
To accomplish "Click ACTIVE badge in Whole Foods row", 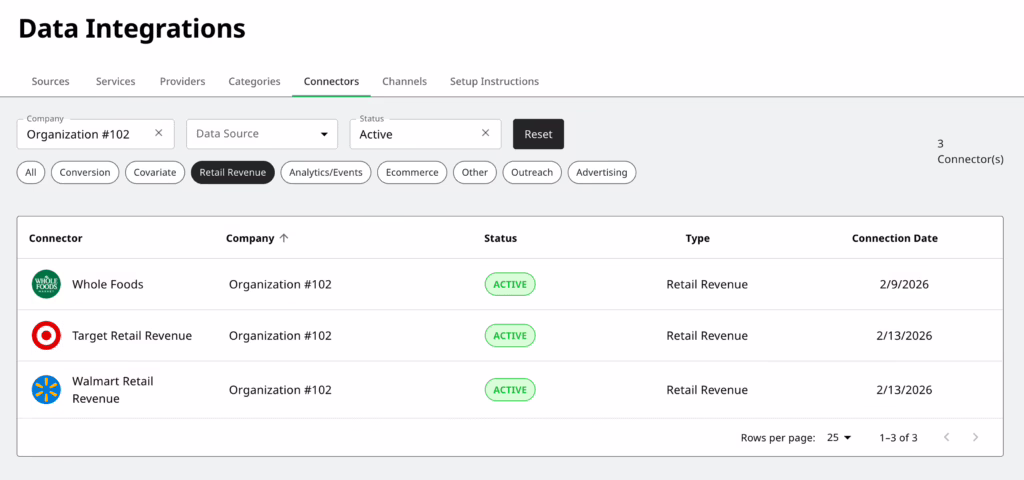I will (x=510, y=284).
